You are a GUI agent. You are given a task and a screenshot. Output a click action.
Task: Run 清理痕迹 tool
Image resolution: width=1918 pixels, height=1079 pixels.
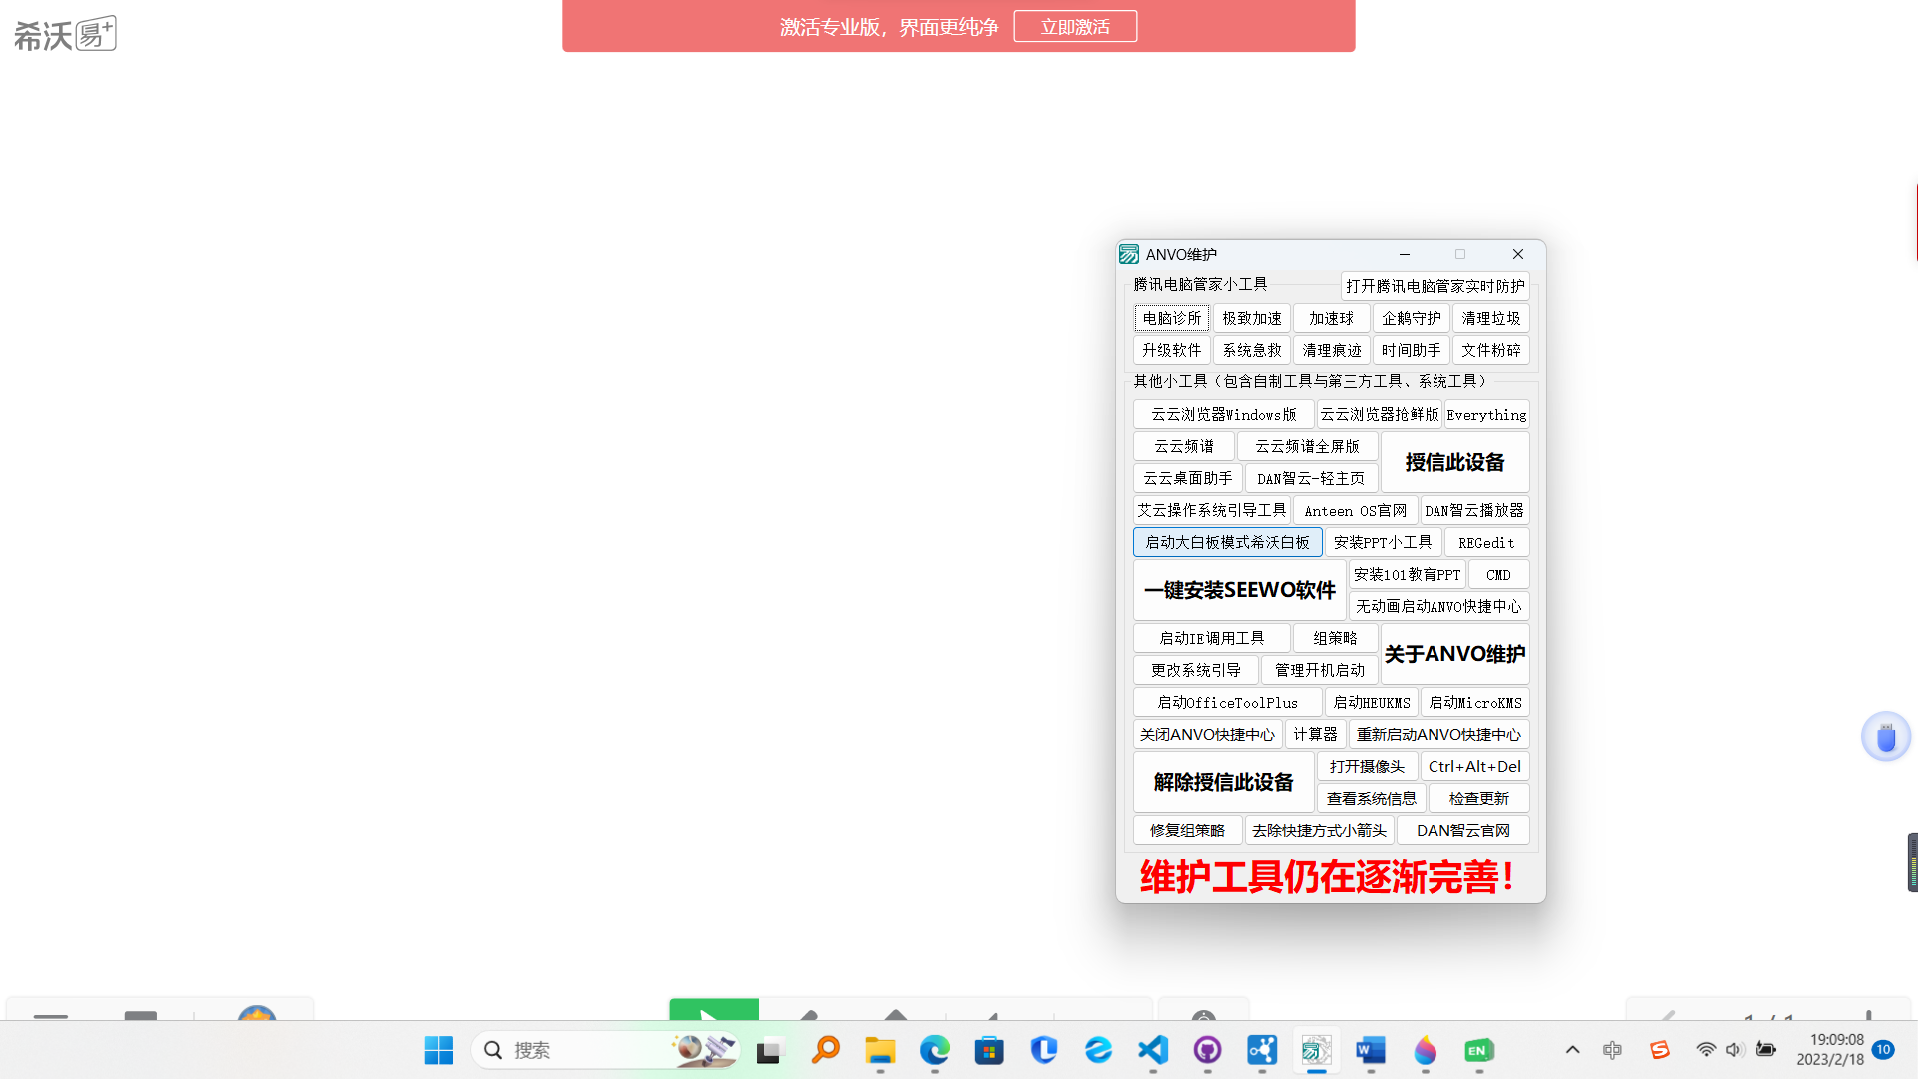click(1331, 350)
